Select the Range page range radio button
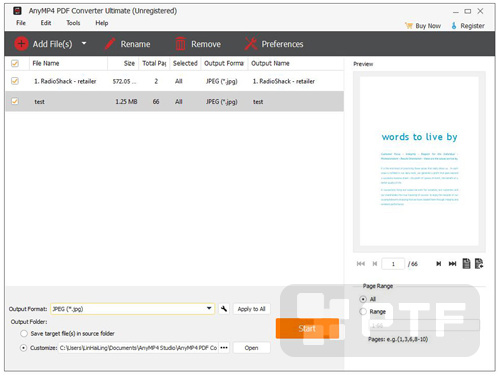 click(x=363, y=312)
